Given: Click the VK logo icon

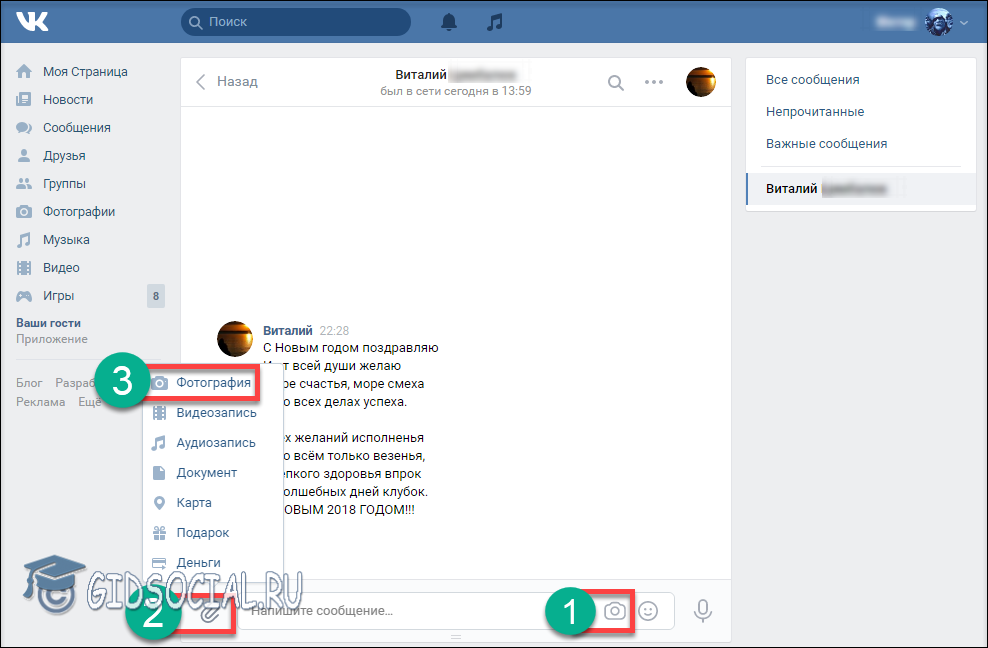Looking at the screenshot, I should [x=32, y=22].
